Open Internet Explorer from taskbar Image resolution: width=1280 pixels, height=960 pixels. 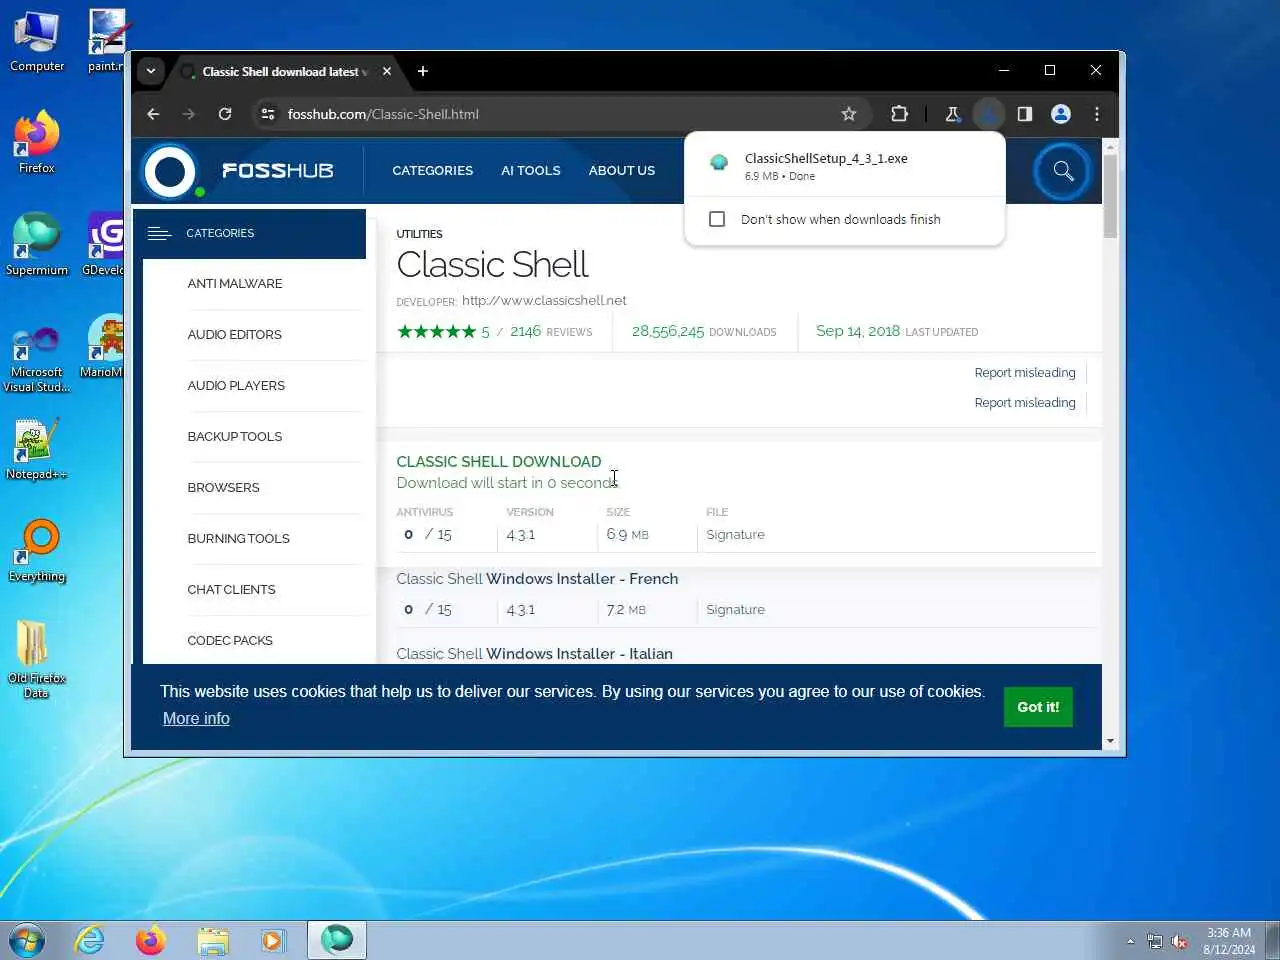pos(90,940)
